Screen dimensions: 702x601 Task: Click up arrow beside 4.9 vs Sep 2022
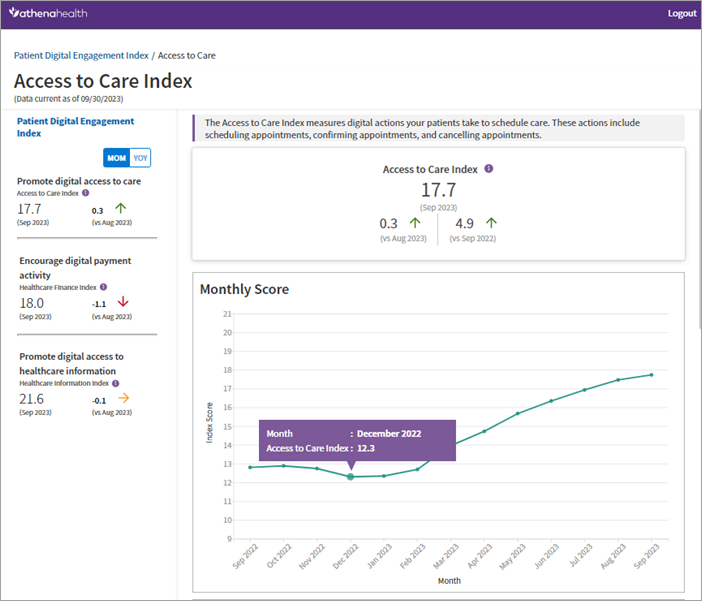tap(491, 223)
